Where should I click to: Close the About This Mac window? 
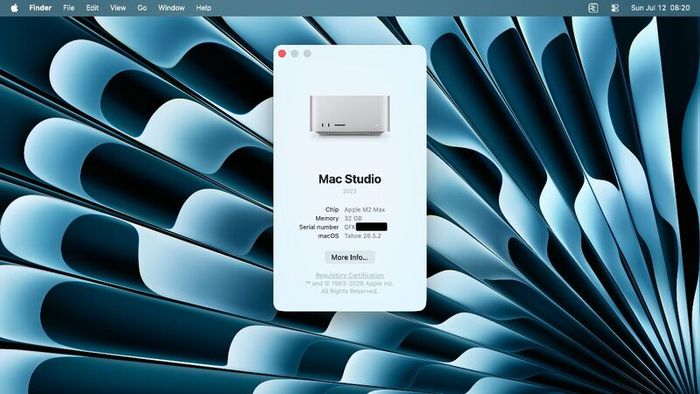point(282,54)
